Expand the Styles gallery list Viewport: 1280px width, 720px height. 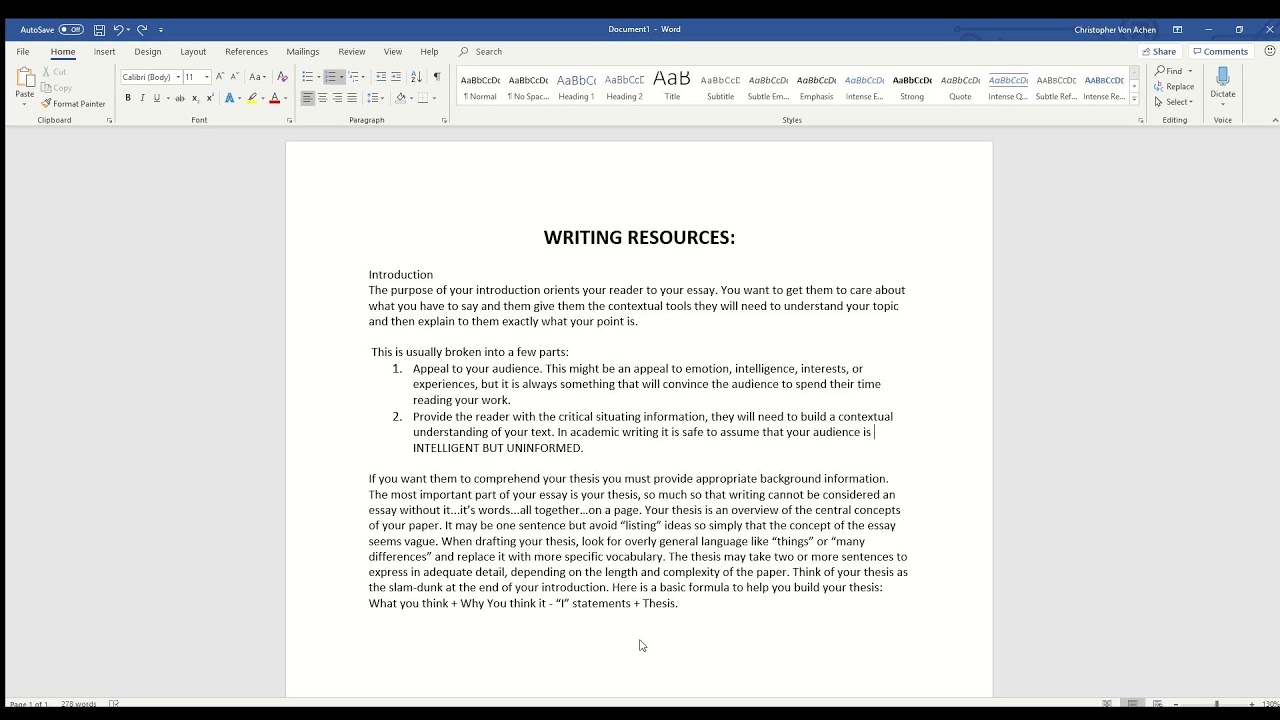click(x=1134, y=98)
